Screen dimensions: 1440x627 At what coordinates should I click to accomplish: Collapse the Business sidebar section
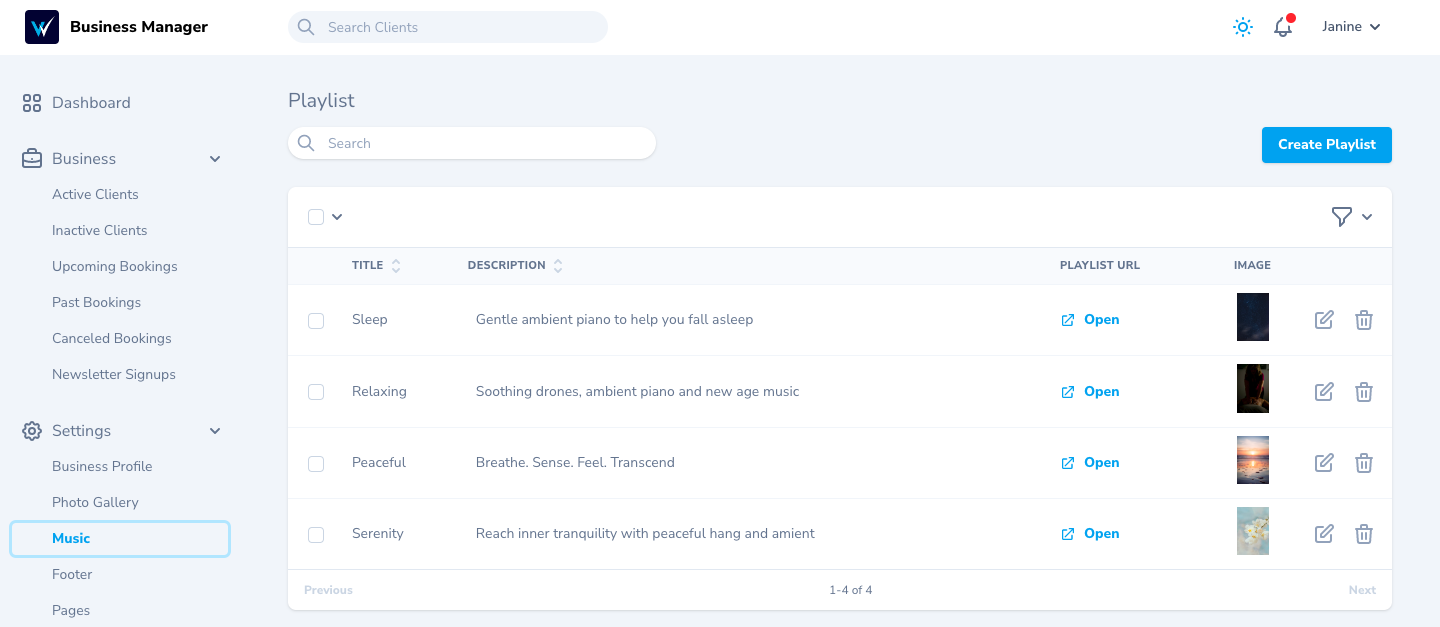coord(214,158)
